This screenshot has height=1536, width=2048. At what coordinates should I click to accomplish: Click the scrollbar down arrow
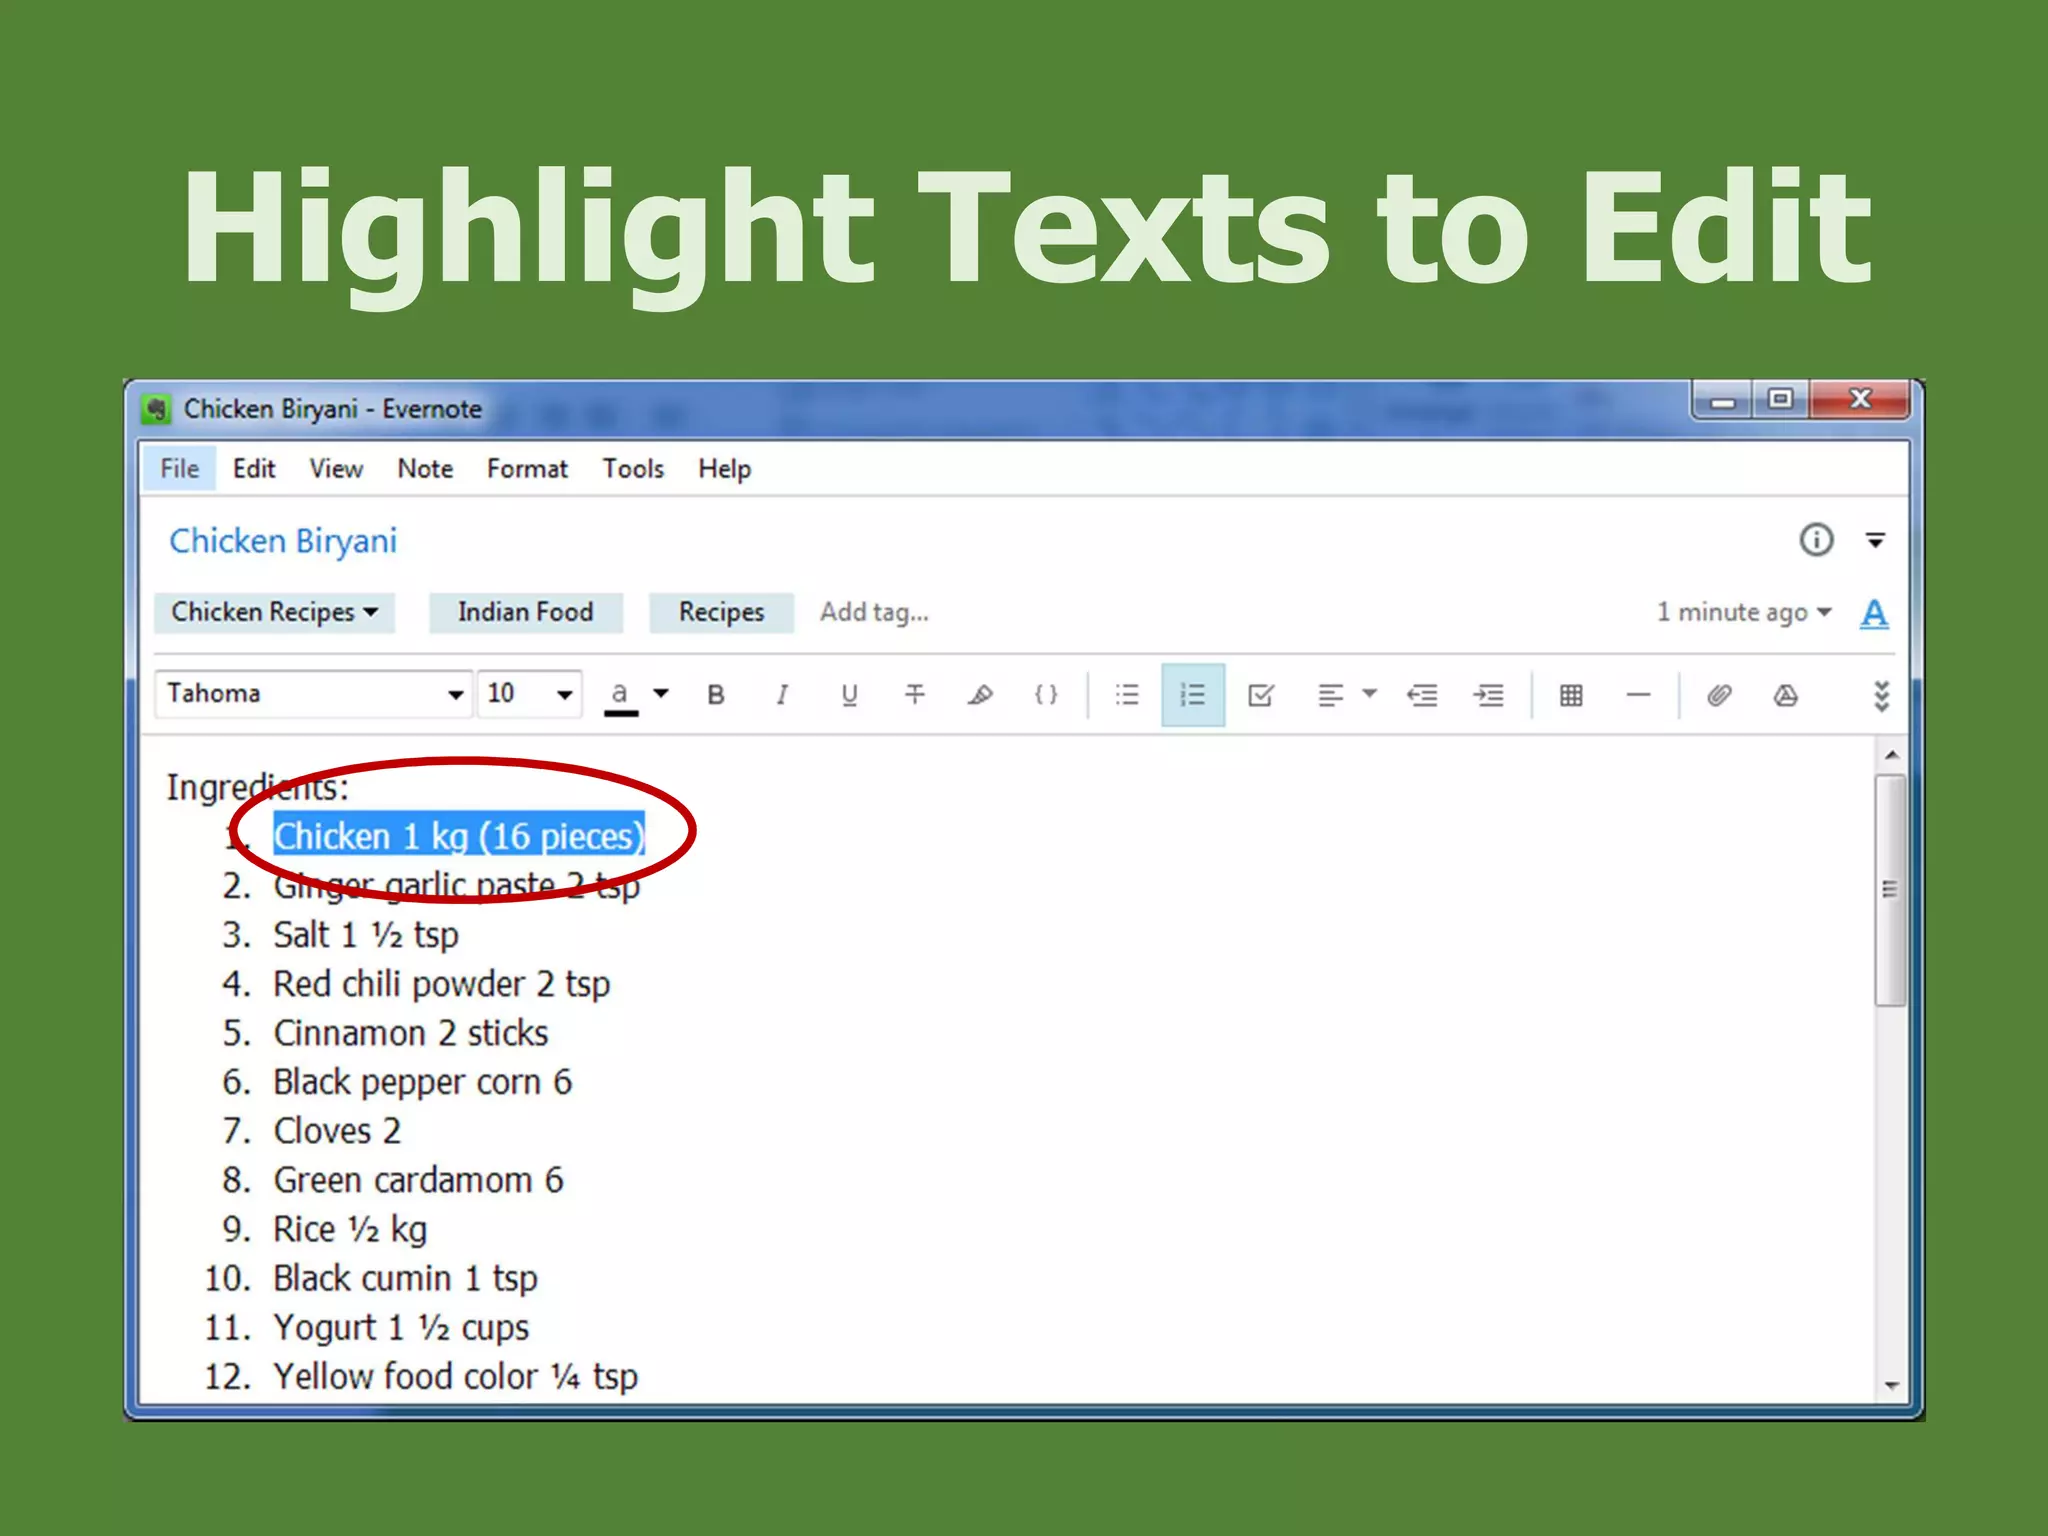(x=1890, y=1385)
